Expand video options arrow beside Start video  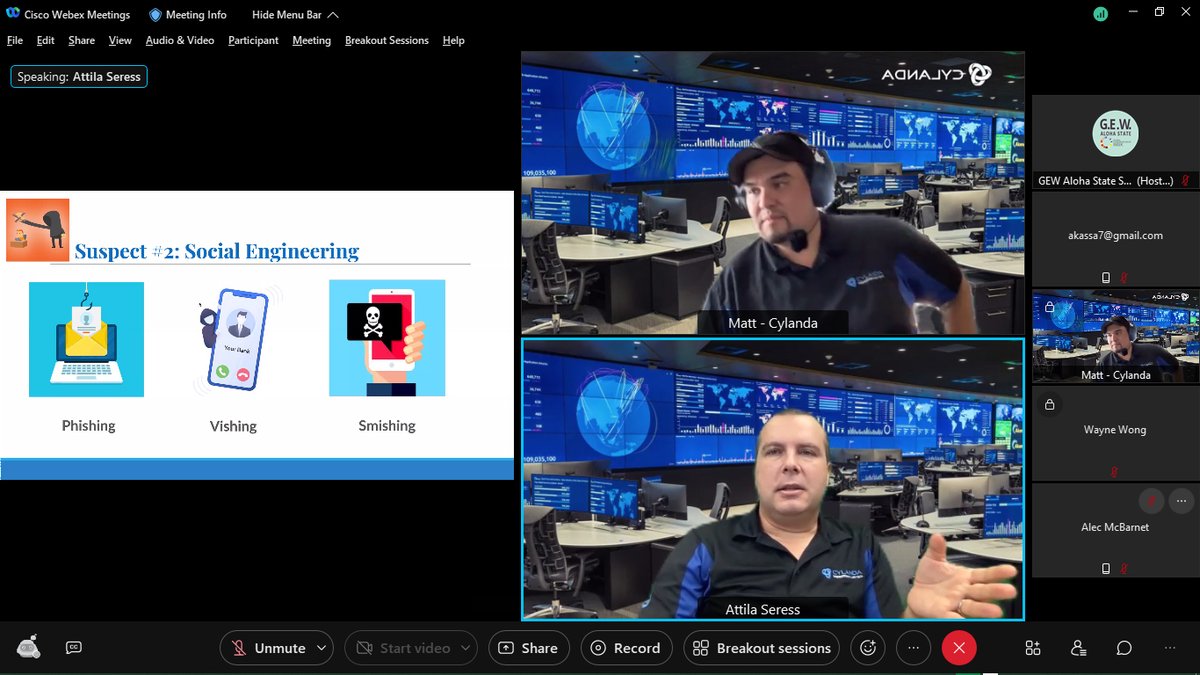click(x=465, y=648)
